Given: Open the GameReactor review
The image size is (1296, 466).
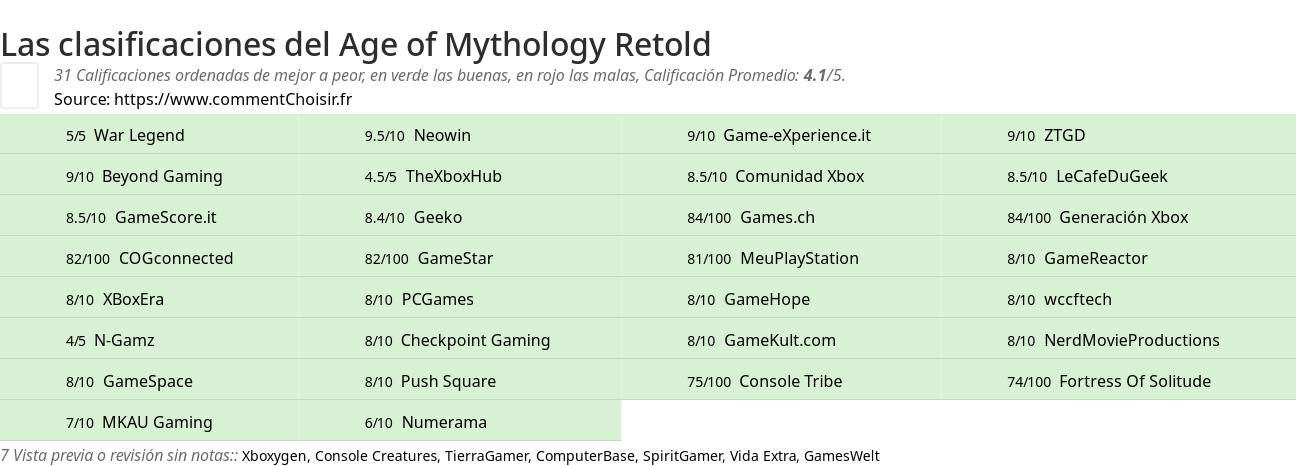Looking at the screenshot, I should (x=1095, y=259).
